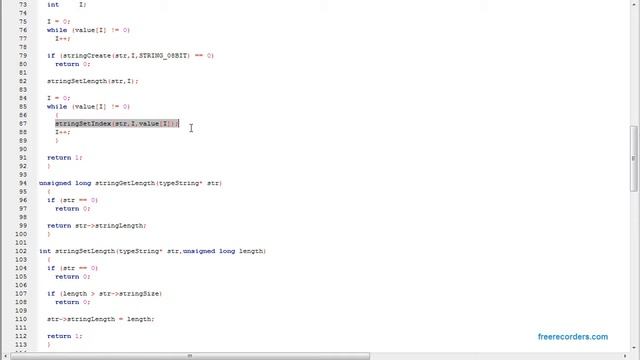Click the 'int stringSetLength' function declaration line

tap(153, 251)
